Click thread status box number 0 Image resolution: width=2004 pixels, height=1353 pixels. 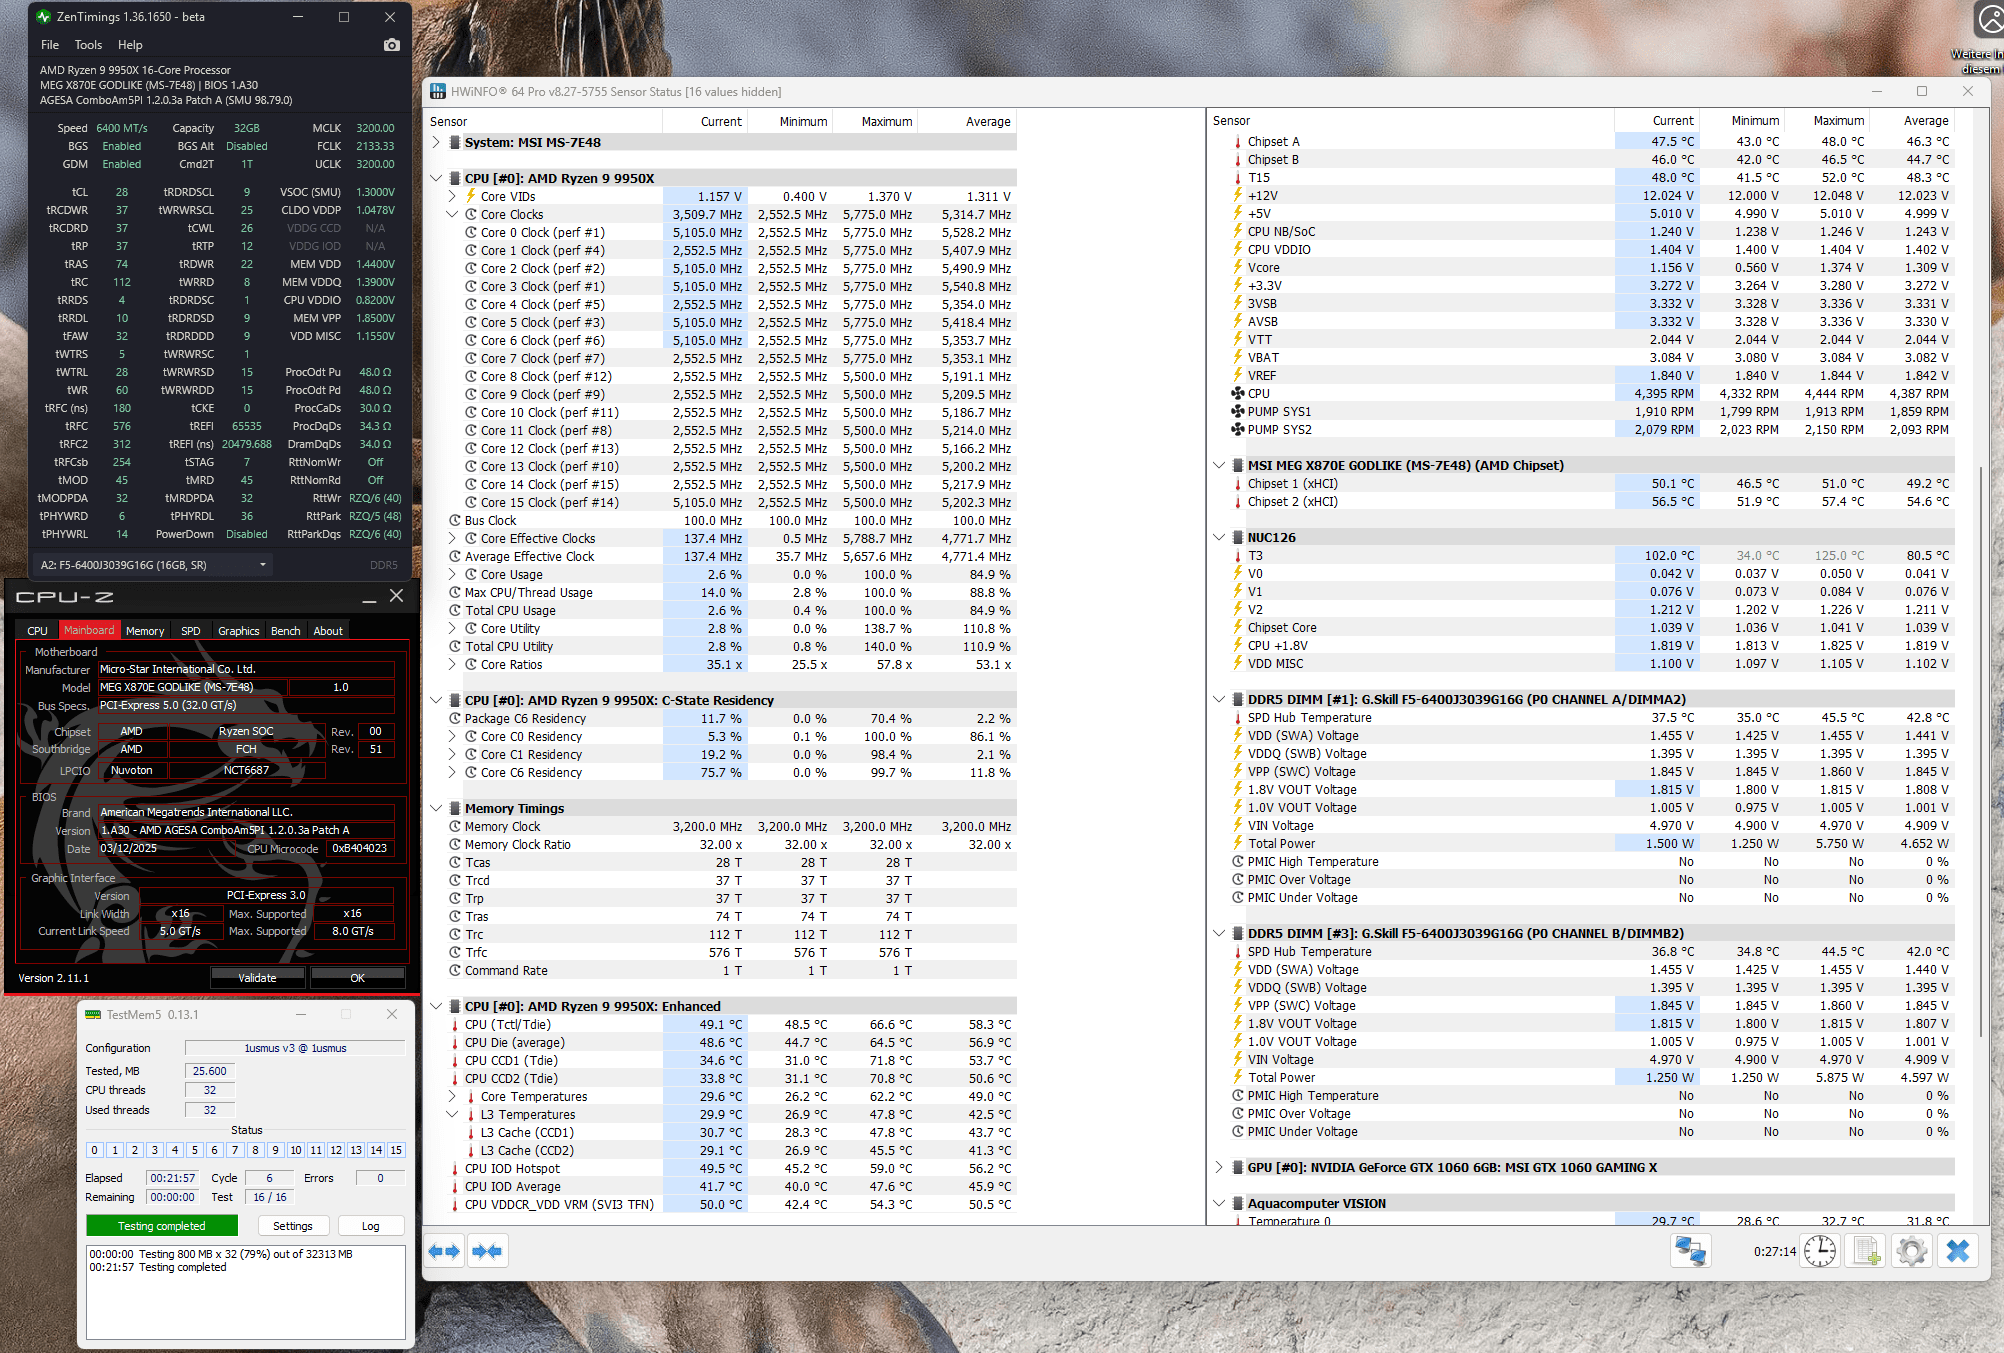point(95,1150)
